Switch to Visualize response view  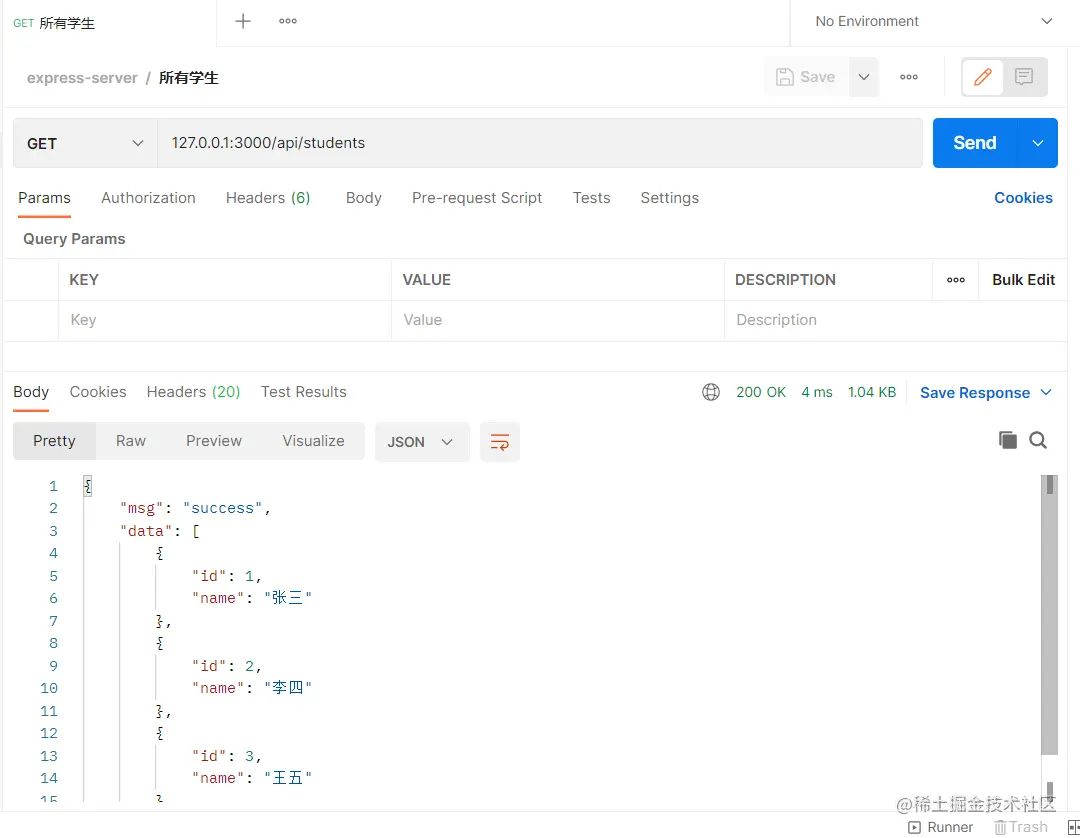click(x=313, y=441)
